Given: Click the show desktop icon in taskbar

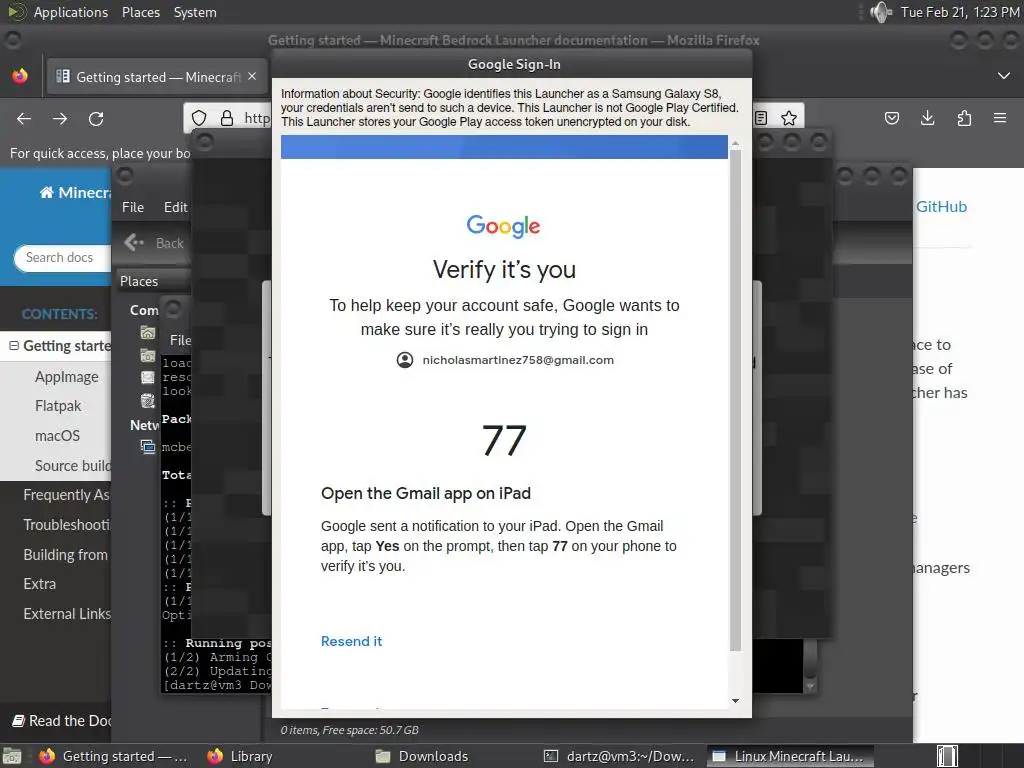Looking at the screenshot, I should click(x=12, y=756).
